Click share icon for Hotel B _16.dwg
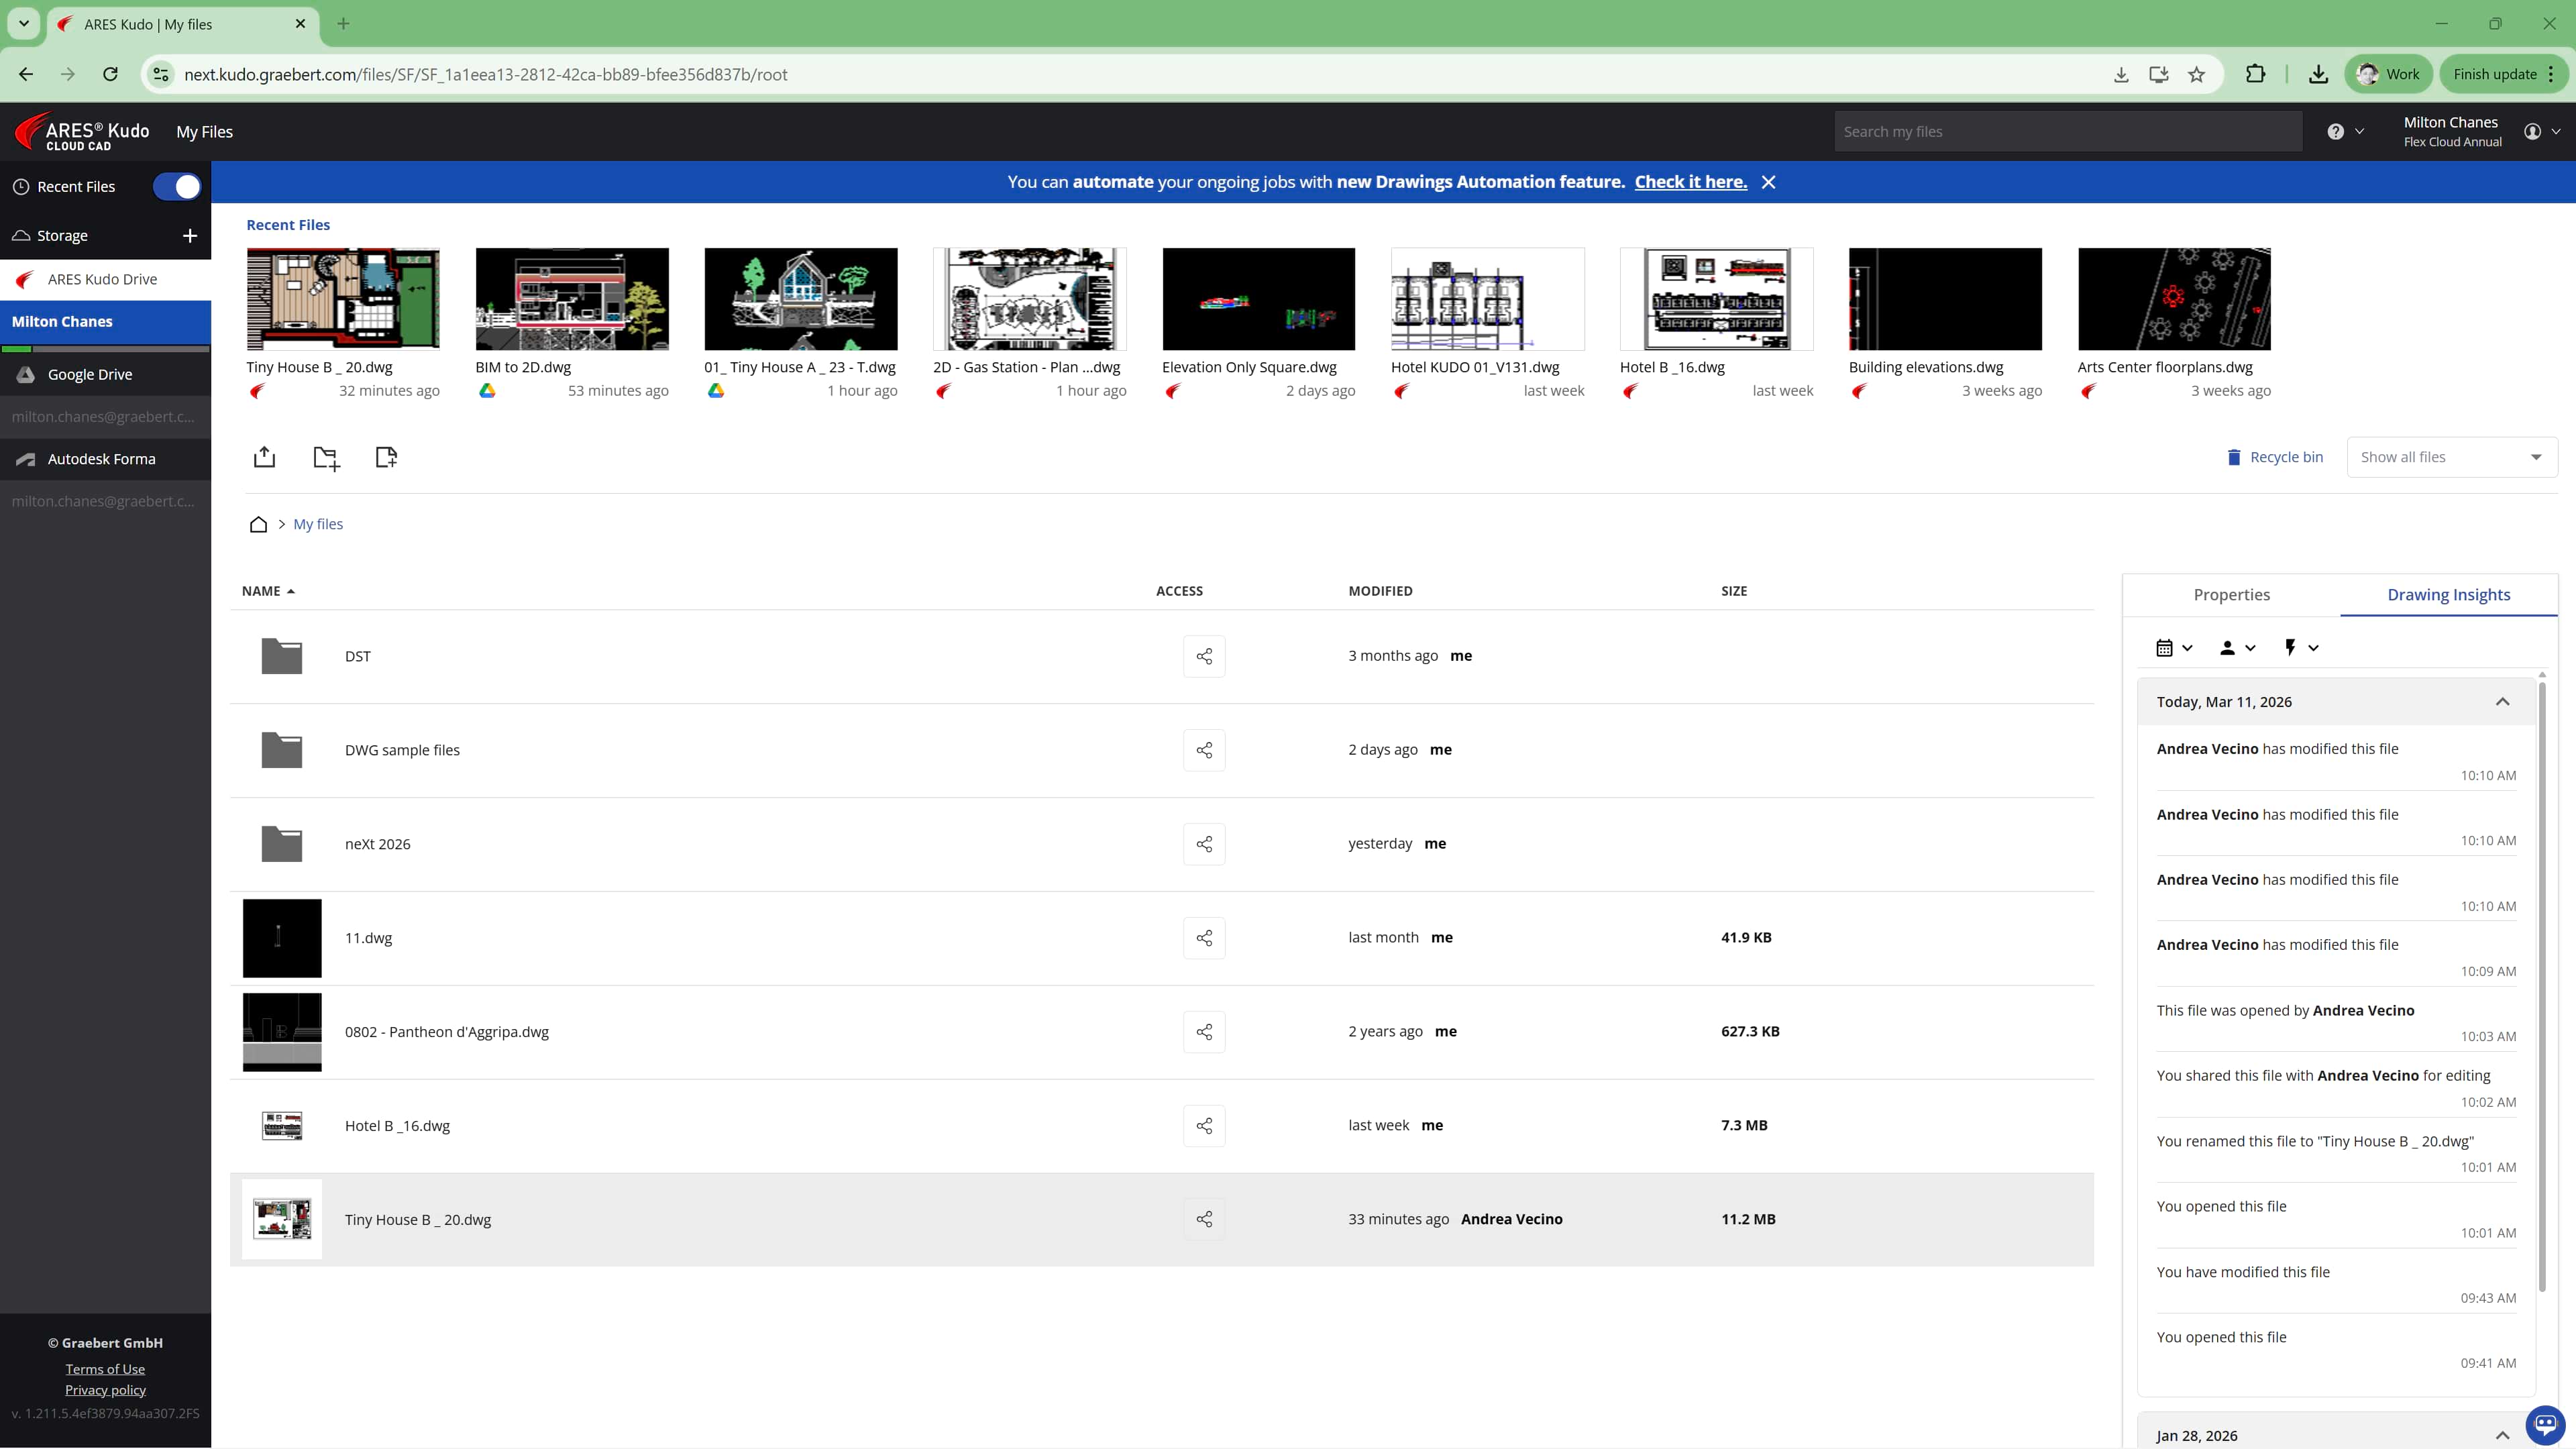 click(x=1204, y=1126)
